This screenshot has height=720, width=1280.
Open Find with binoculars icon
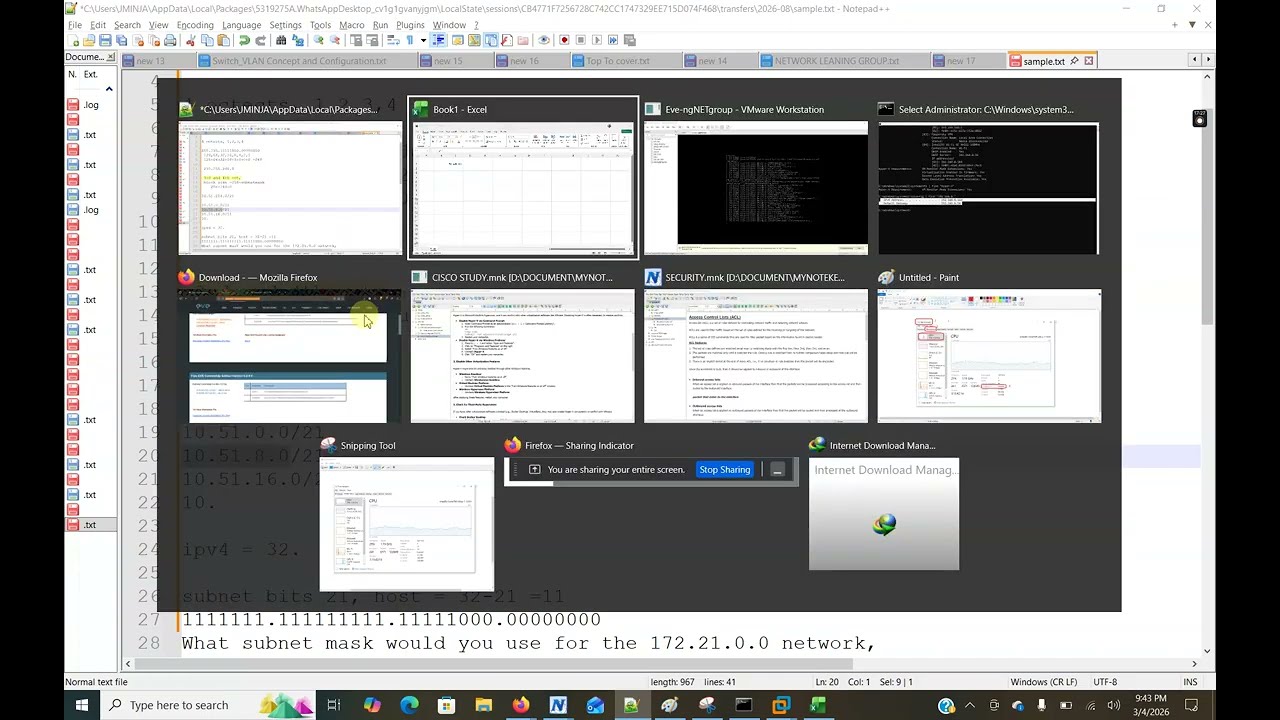pos(281,40)
